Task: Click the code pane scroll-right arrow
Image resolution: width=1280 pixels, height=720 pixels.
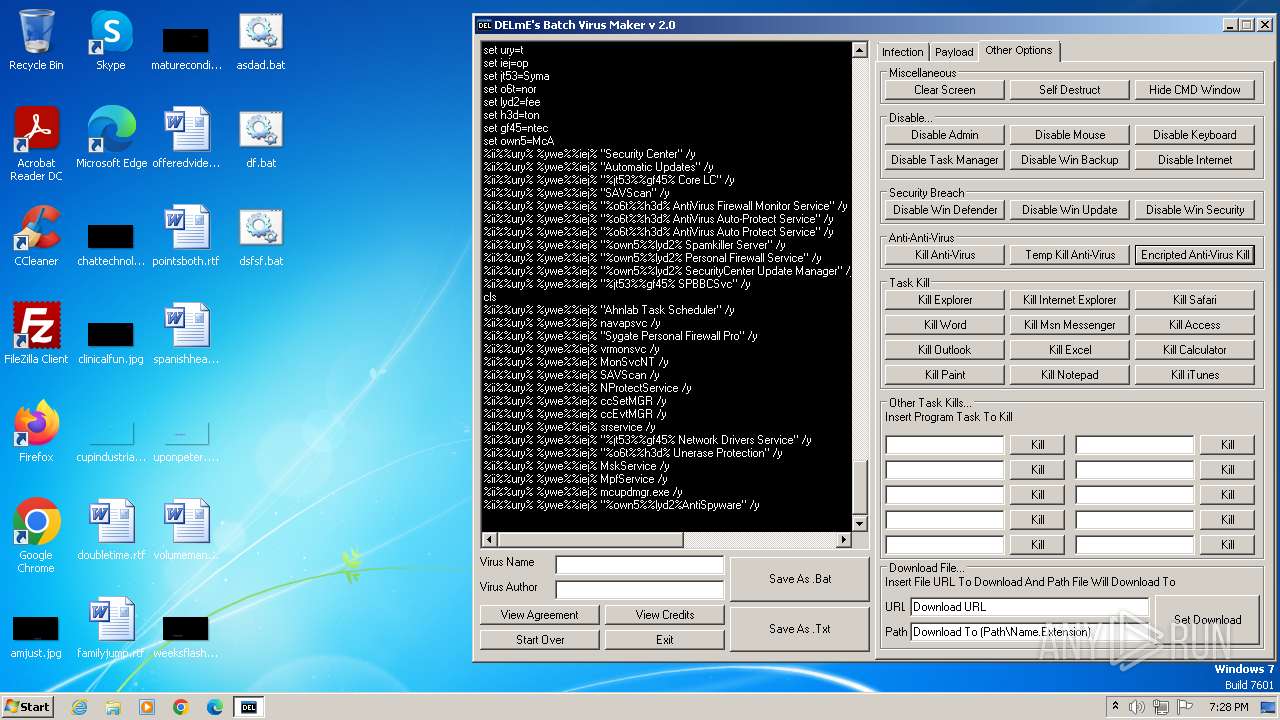Action: 844,540
